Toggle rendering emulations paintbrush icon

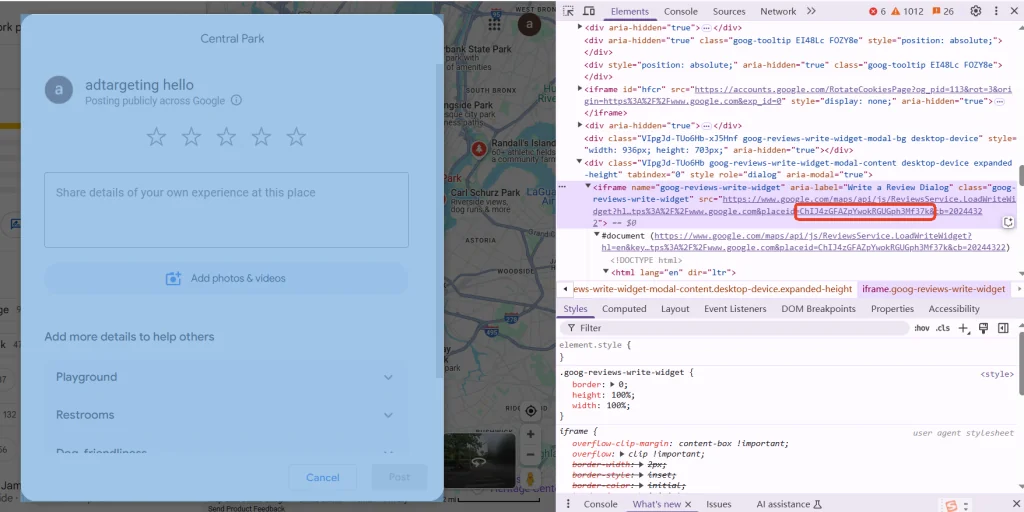tap(984, 328)
